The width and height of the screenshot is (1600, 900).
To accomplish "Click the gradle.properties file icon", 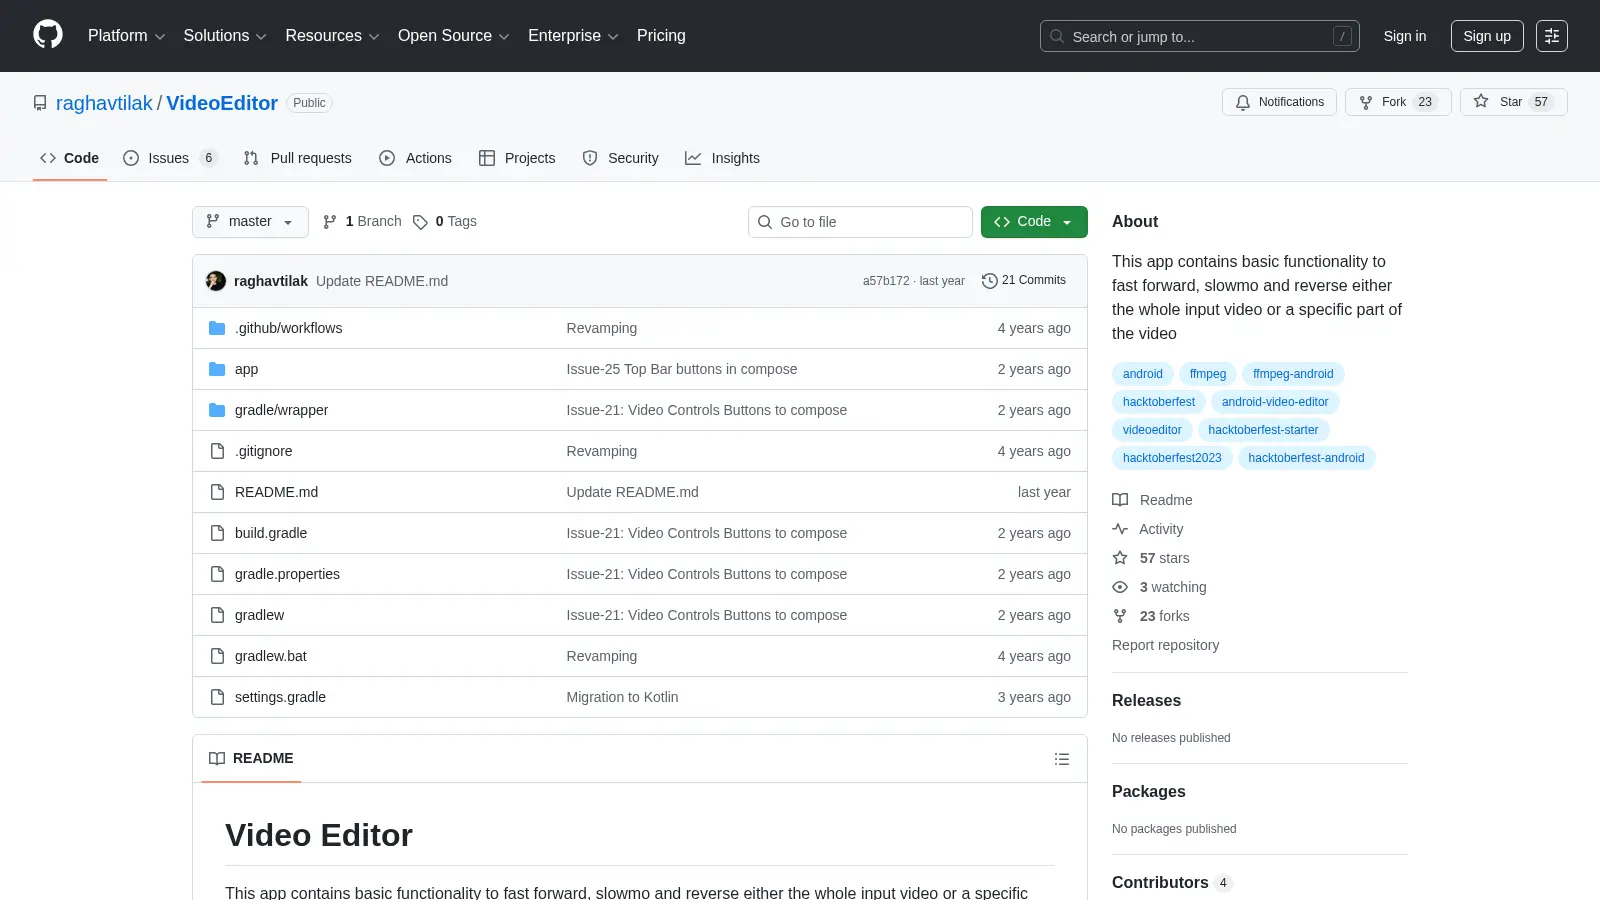I will point(217,574).
